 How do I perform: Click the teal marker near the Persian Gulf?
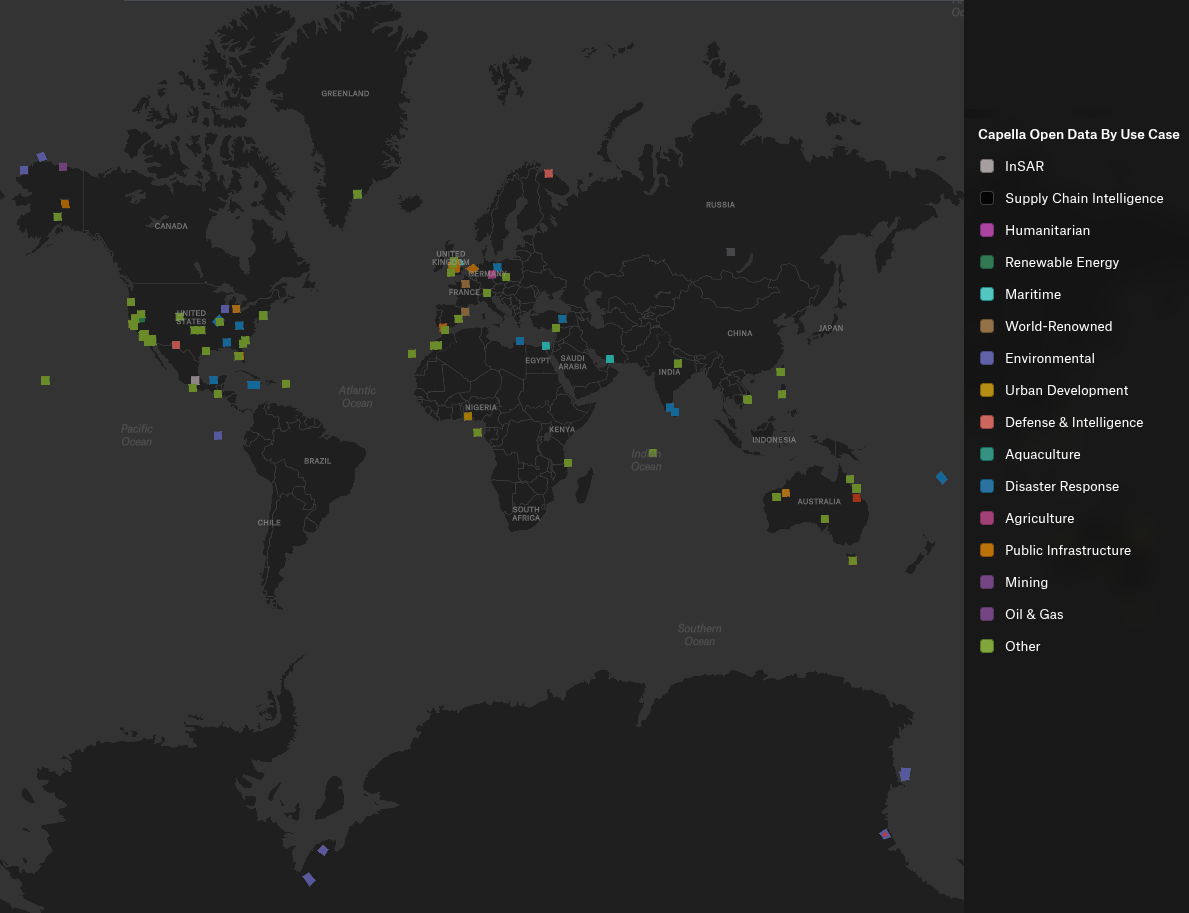click(x=609, y=359)
